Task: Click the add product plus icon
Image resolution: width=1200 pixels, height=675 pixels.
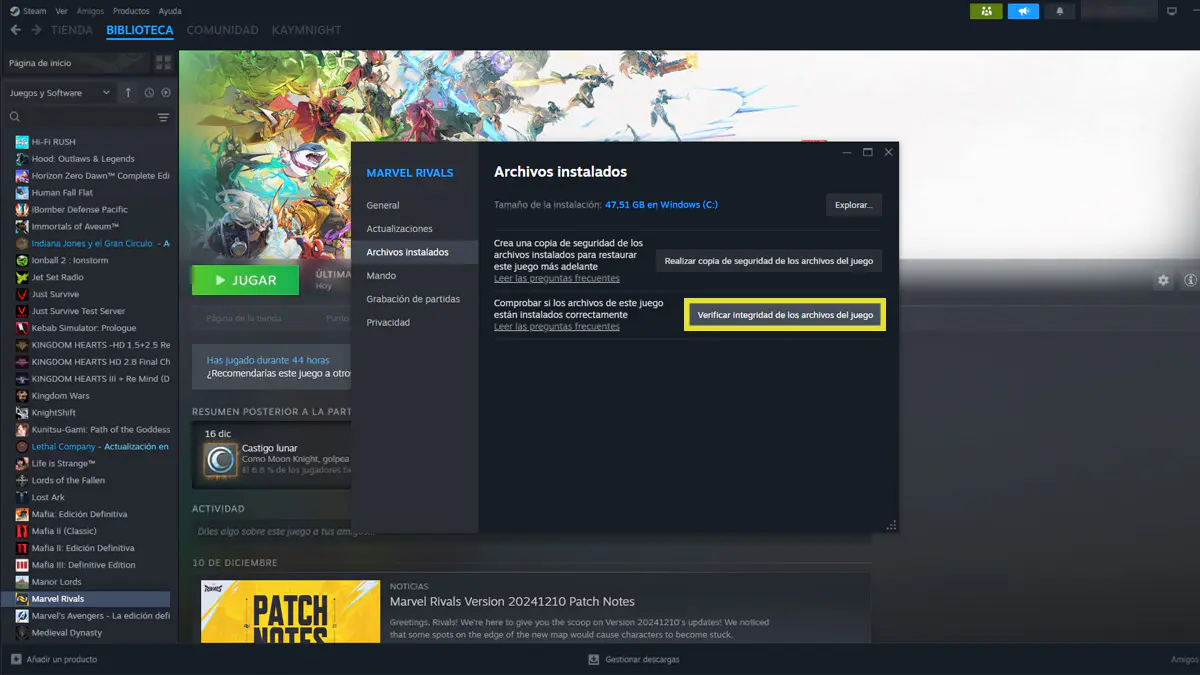Action: tap(15, 660)
